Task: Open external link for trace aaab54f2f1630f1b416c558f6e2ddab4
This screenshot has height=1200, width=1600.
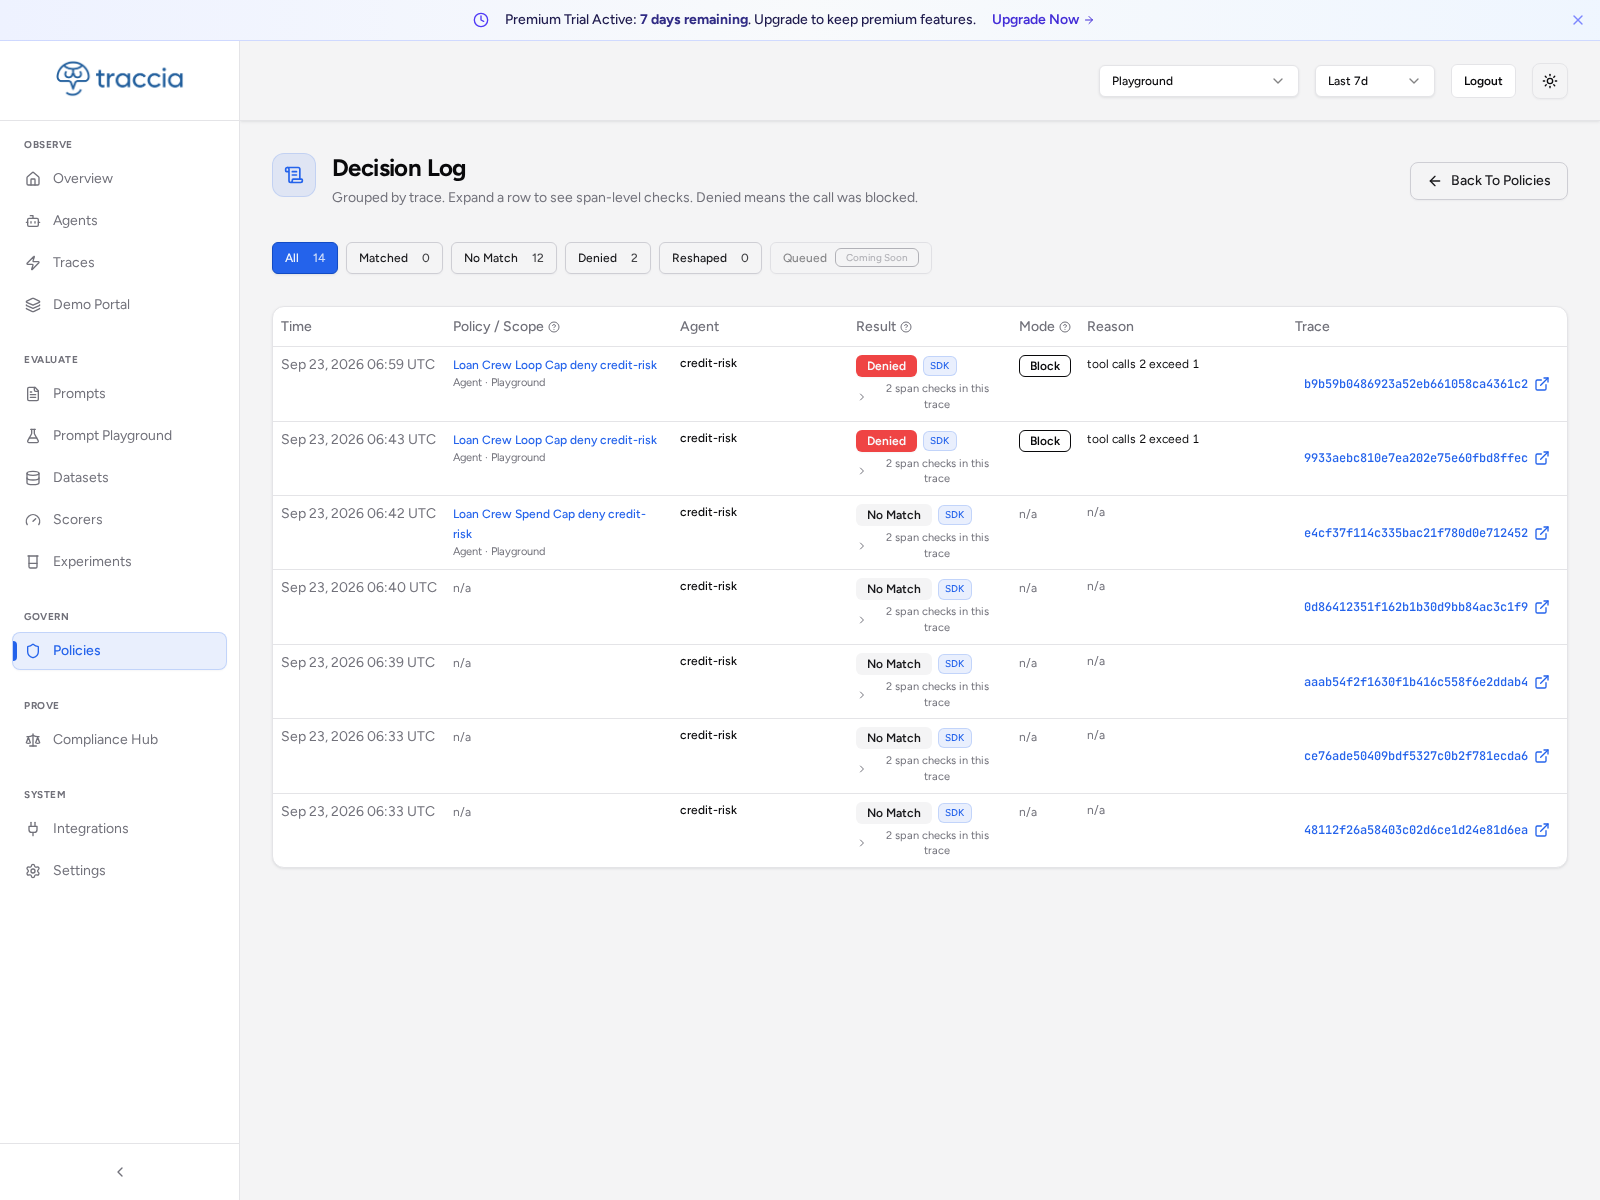Action: [x=1542, y=682]
